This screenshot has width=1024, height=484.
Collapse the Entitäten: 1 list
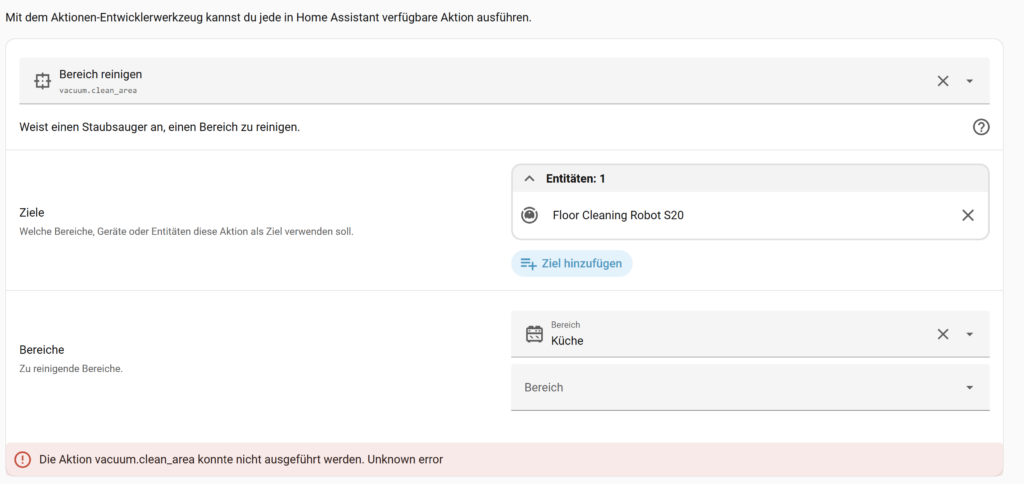coord(530,178)
